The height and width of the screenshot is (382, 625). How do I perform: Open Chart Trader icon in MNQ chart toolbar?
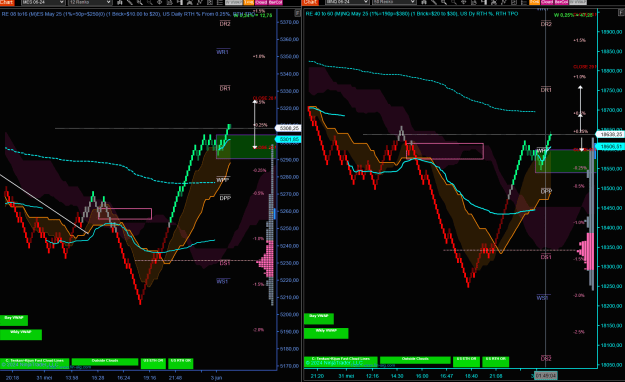[473, 2]
